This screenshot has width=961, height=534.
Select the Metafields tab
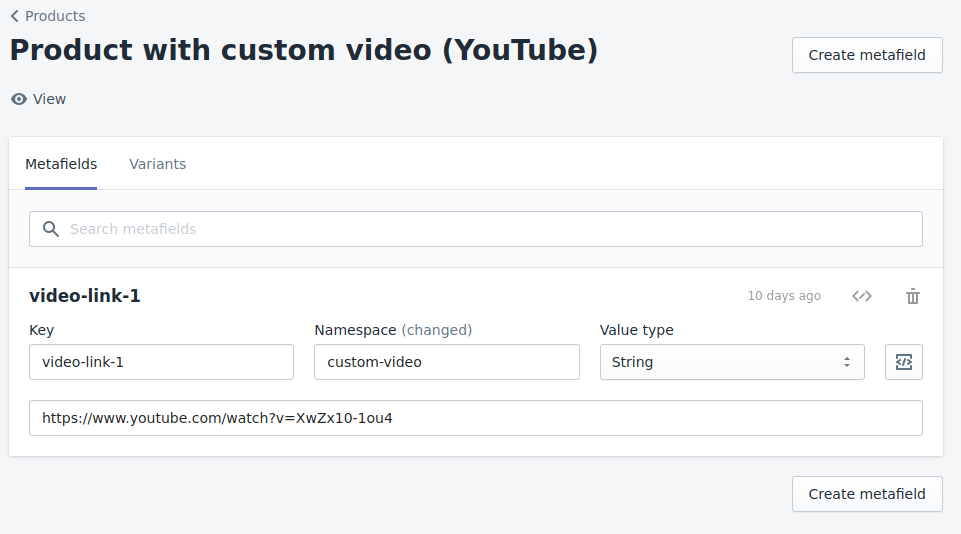61,164
